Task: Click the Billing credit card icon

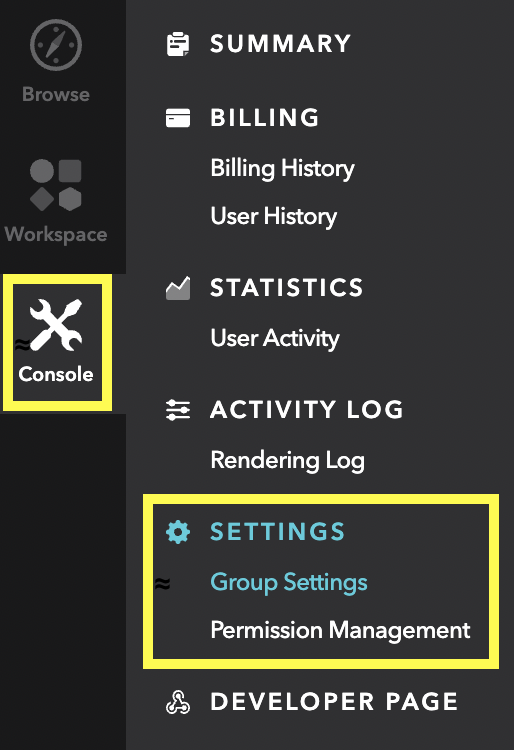Action: [x=178, y=118]
